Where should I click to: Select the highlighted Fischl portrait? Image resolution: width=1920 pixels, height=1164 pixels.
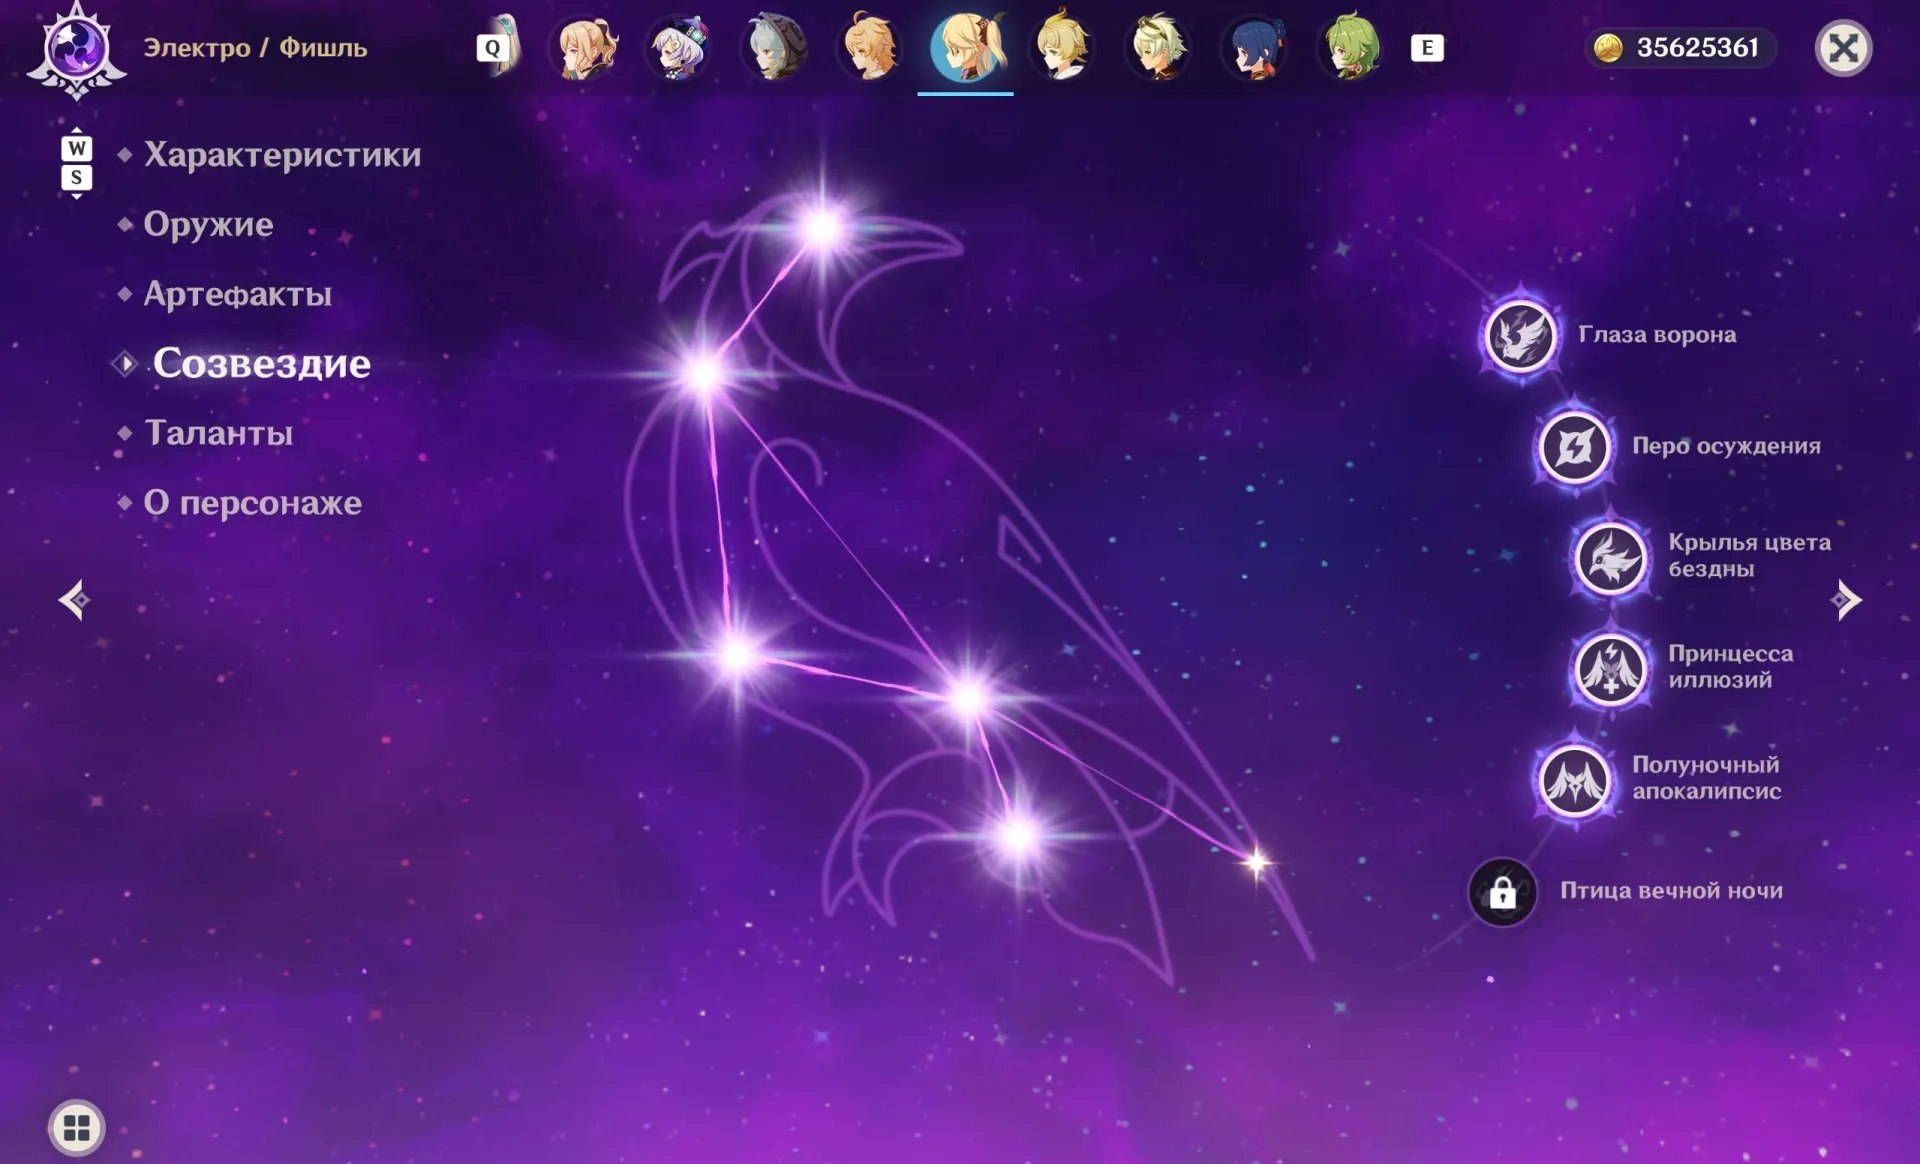tap(966, 47)
